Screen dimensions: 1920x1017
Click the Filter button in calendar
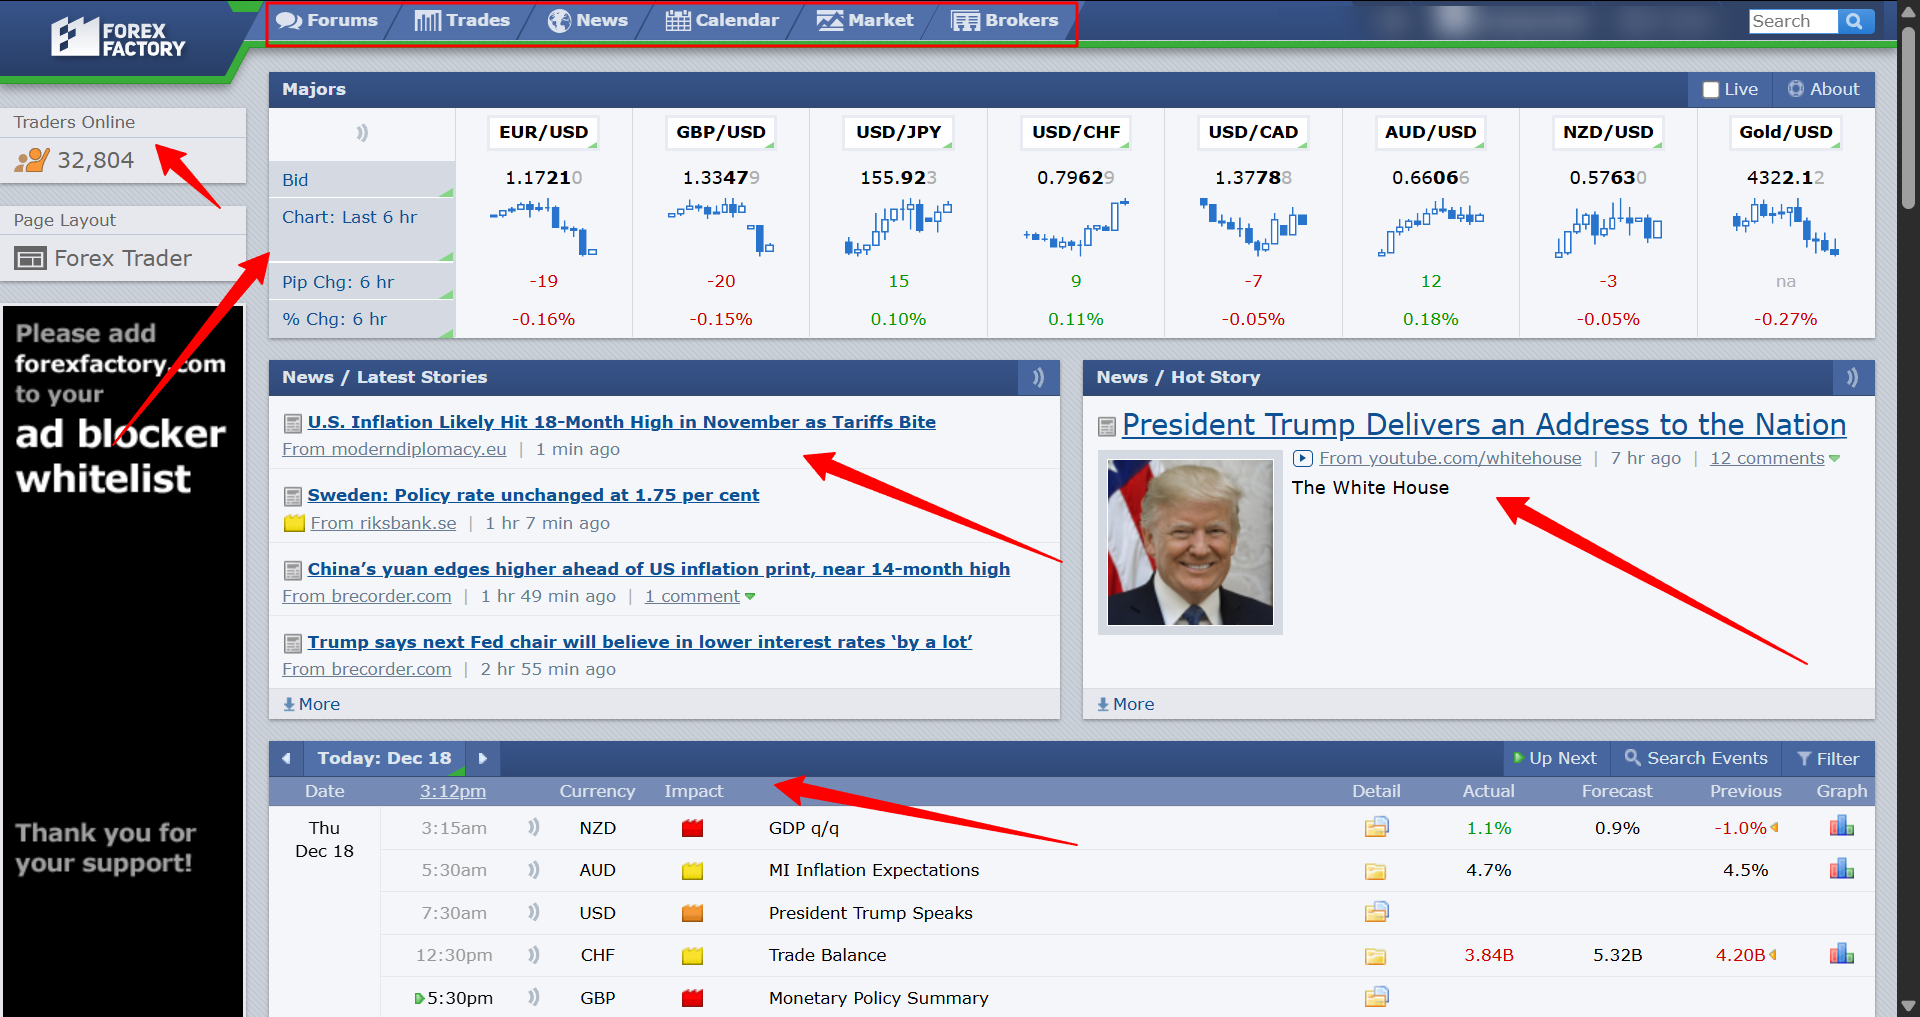(x=1828, y=759)
